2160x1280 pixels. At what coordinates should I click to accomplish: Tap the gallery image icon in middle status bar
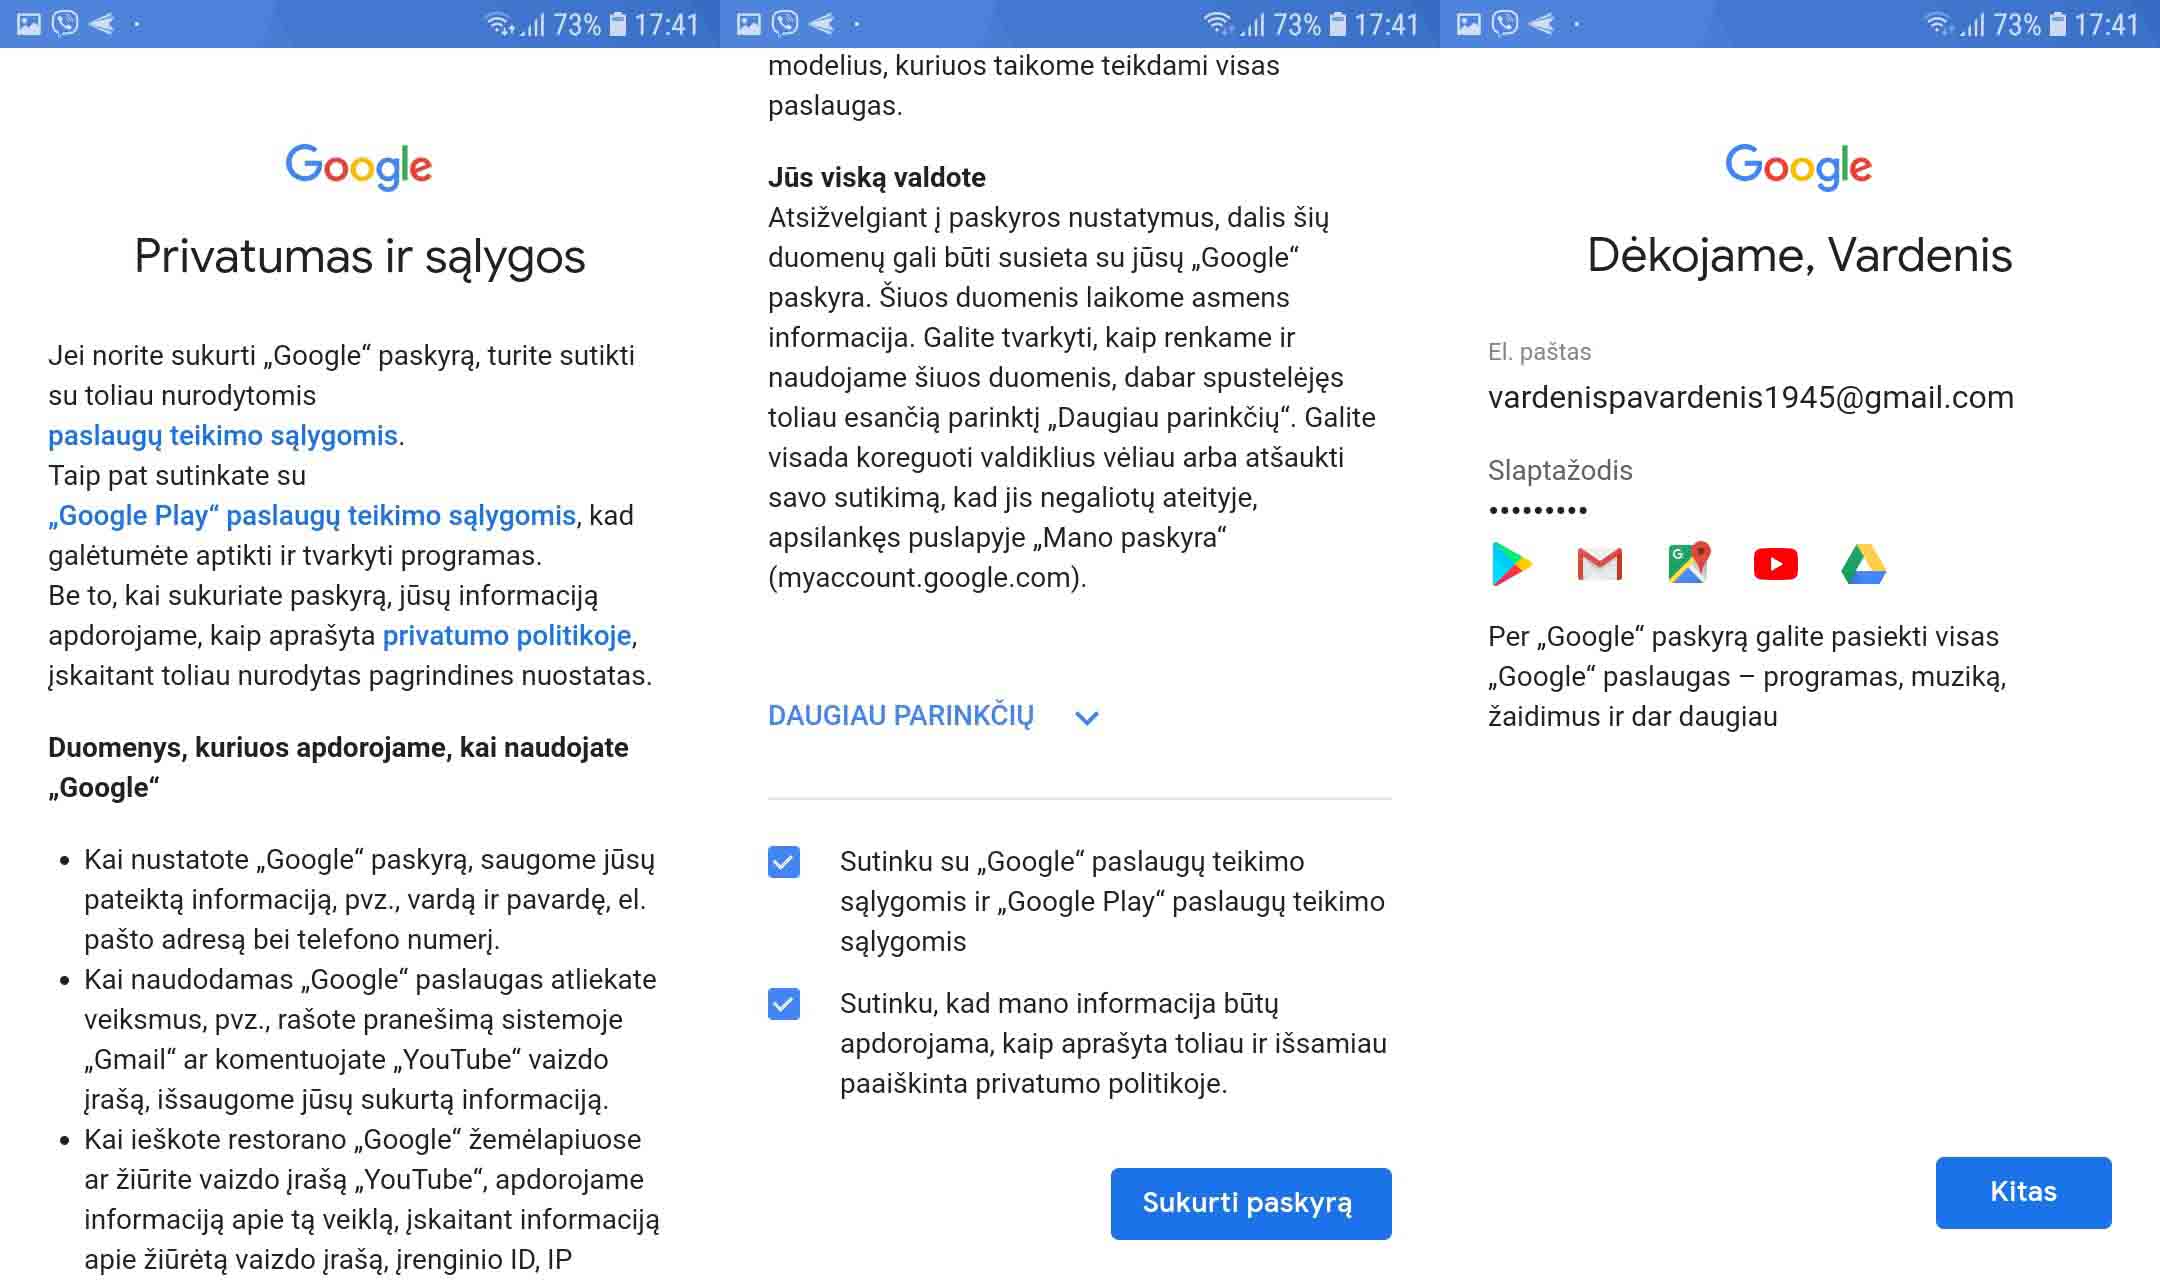pos(749,23)
